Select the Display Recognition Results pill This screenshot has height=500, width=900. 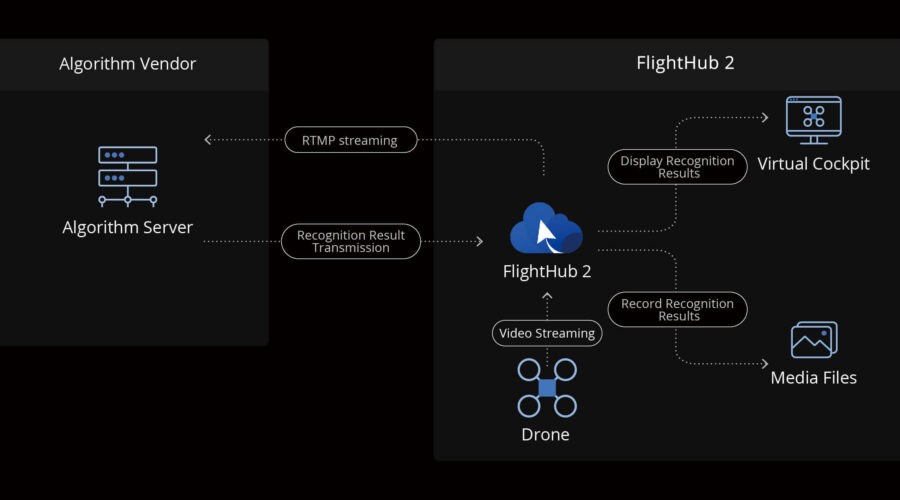(677, 167)
